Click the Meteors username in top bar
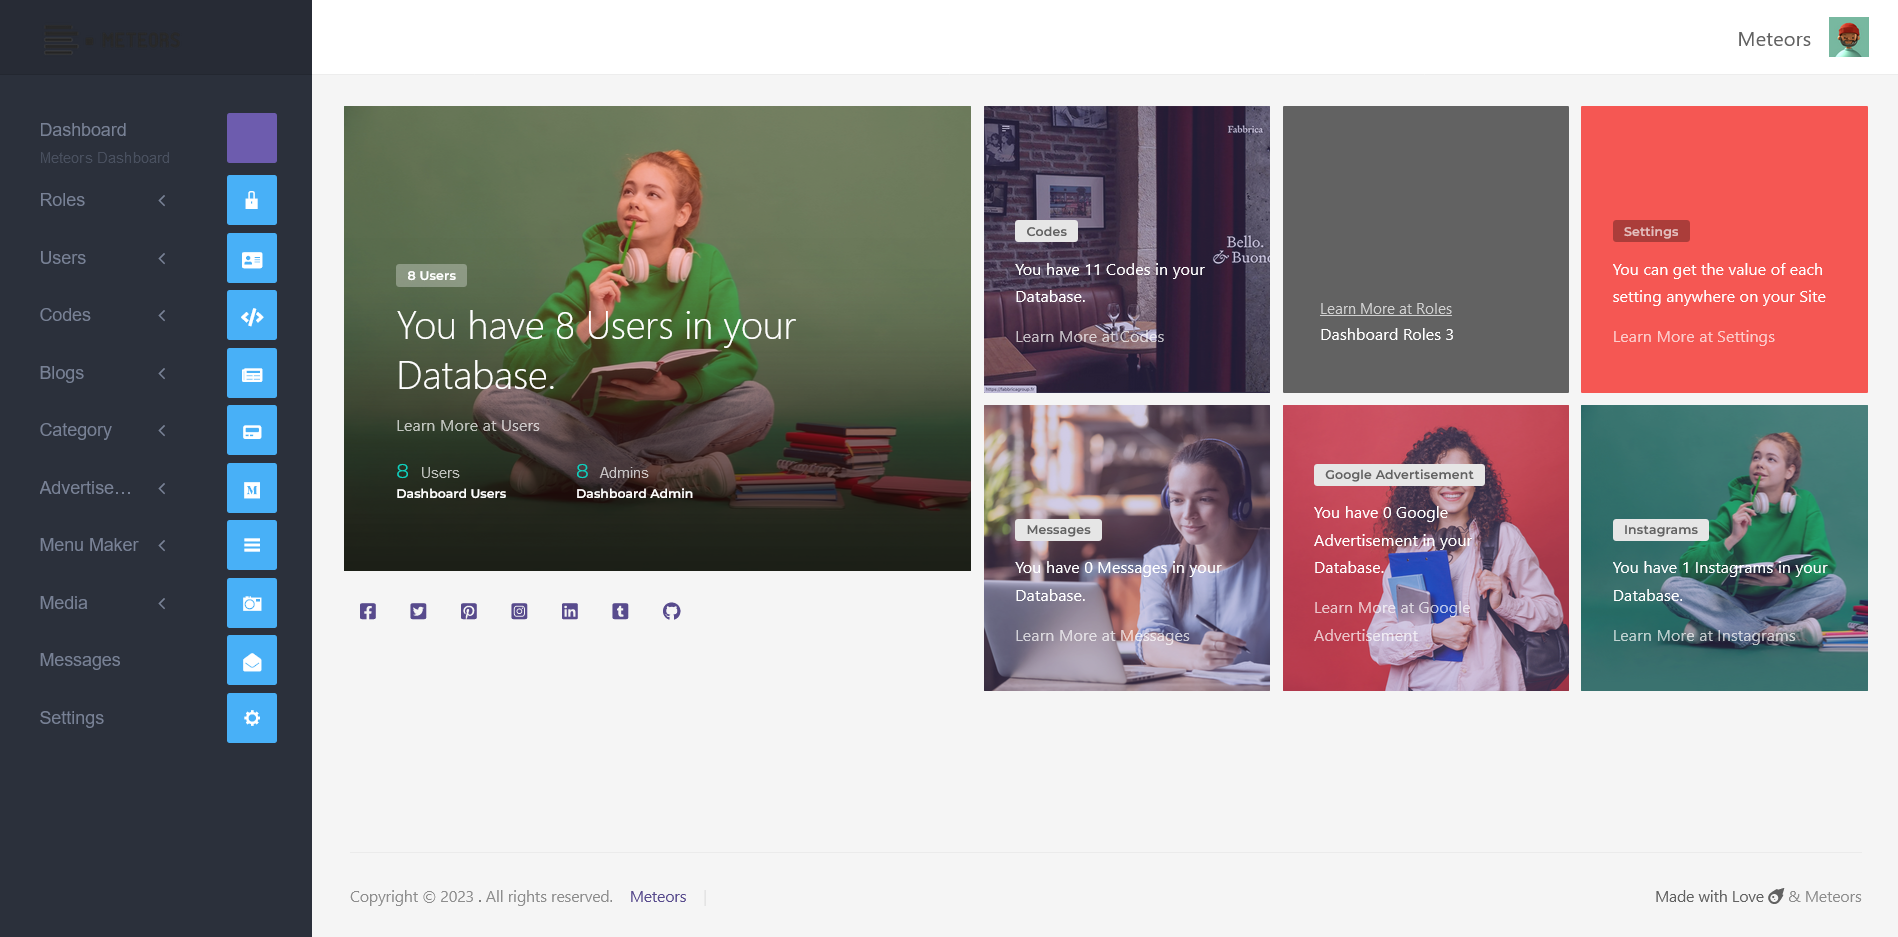Screen dimensions: 1898x937 1774,39
